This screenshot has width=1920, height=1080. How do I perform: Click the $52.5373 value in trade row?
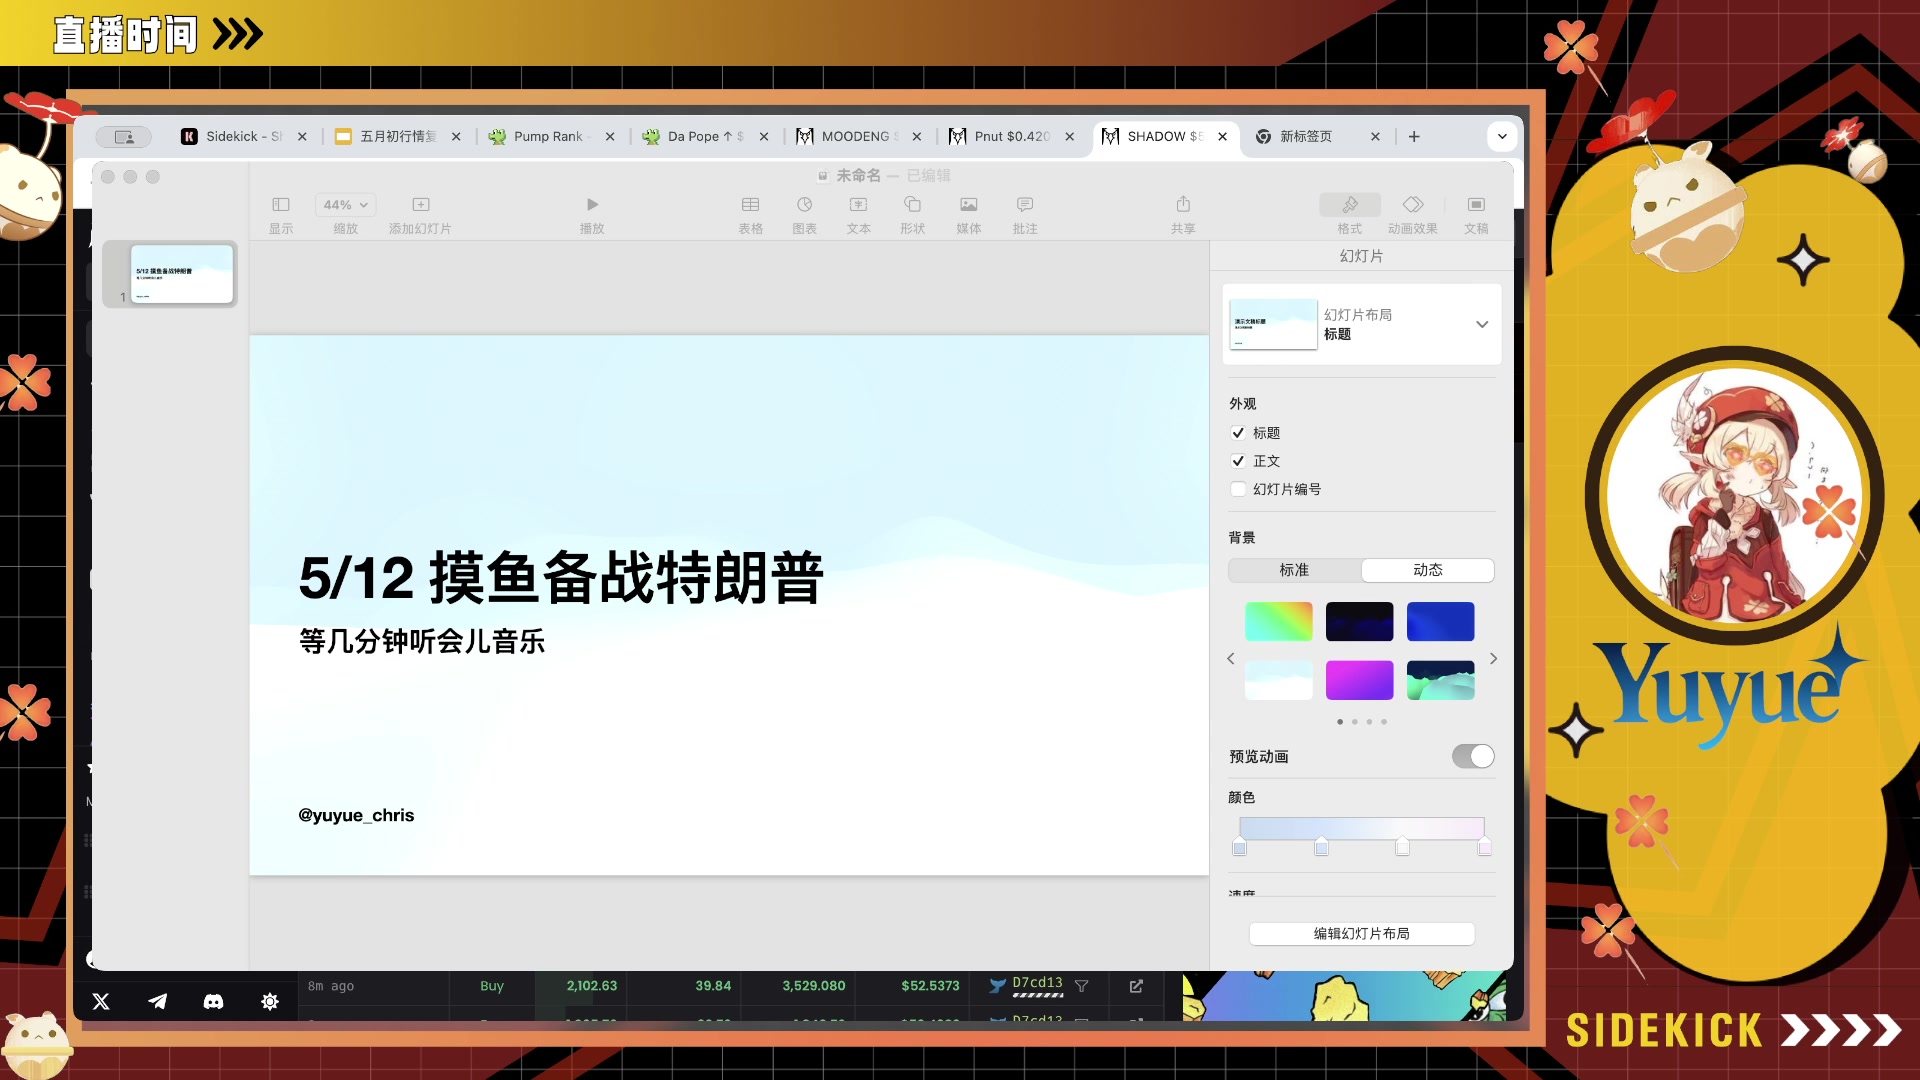[x=930, y=986]
